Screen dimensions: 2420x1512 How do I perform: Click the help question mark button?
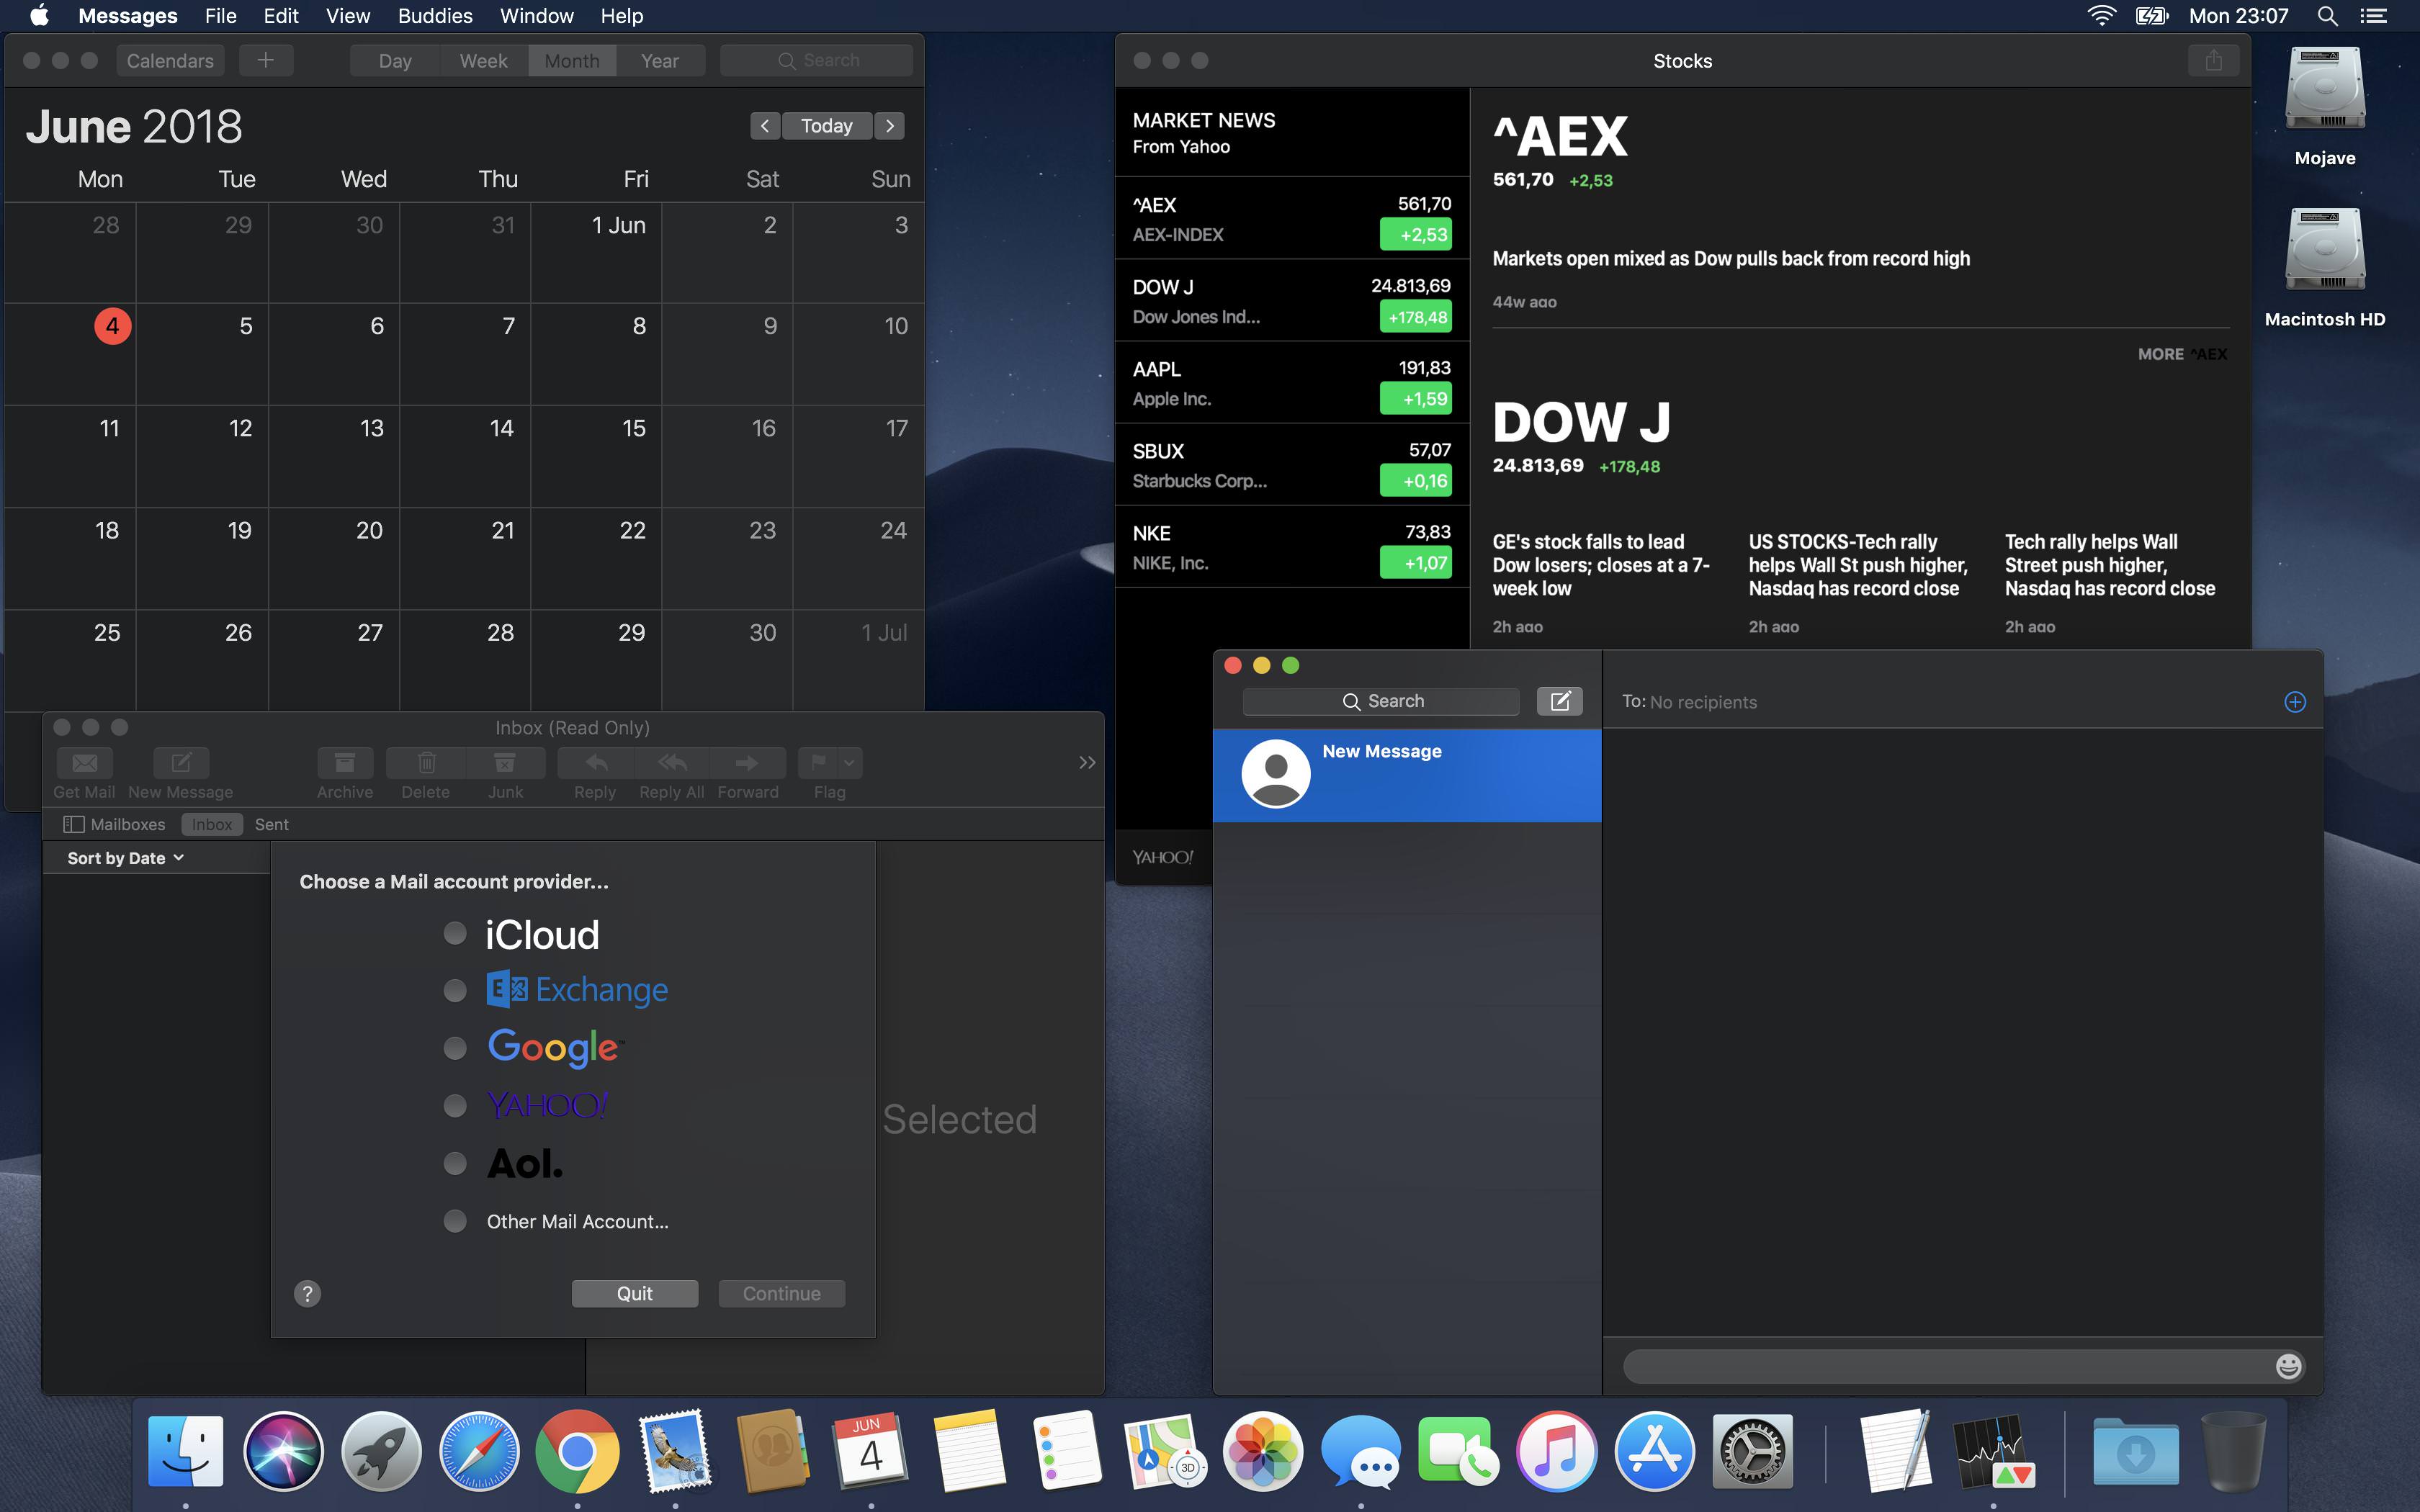point(307,1294)
